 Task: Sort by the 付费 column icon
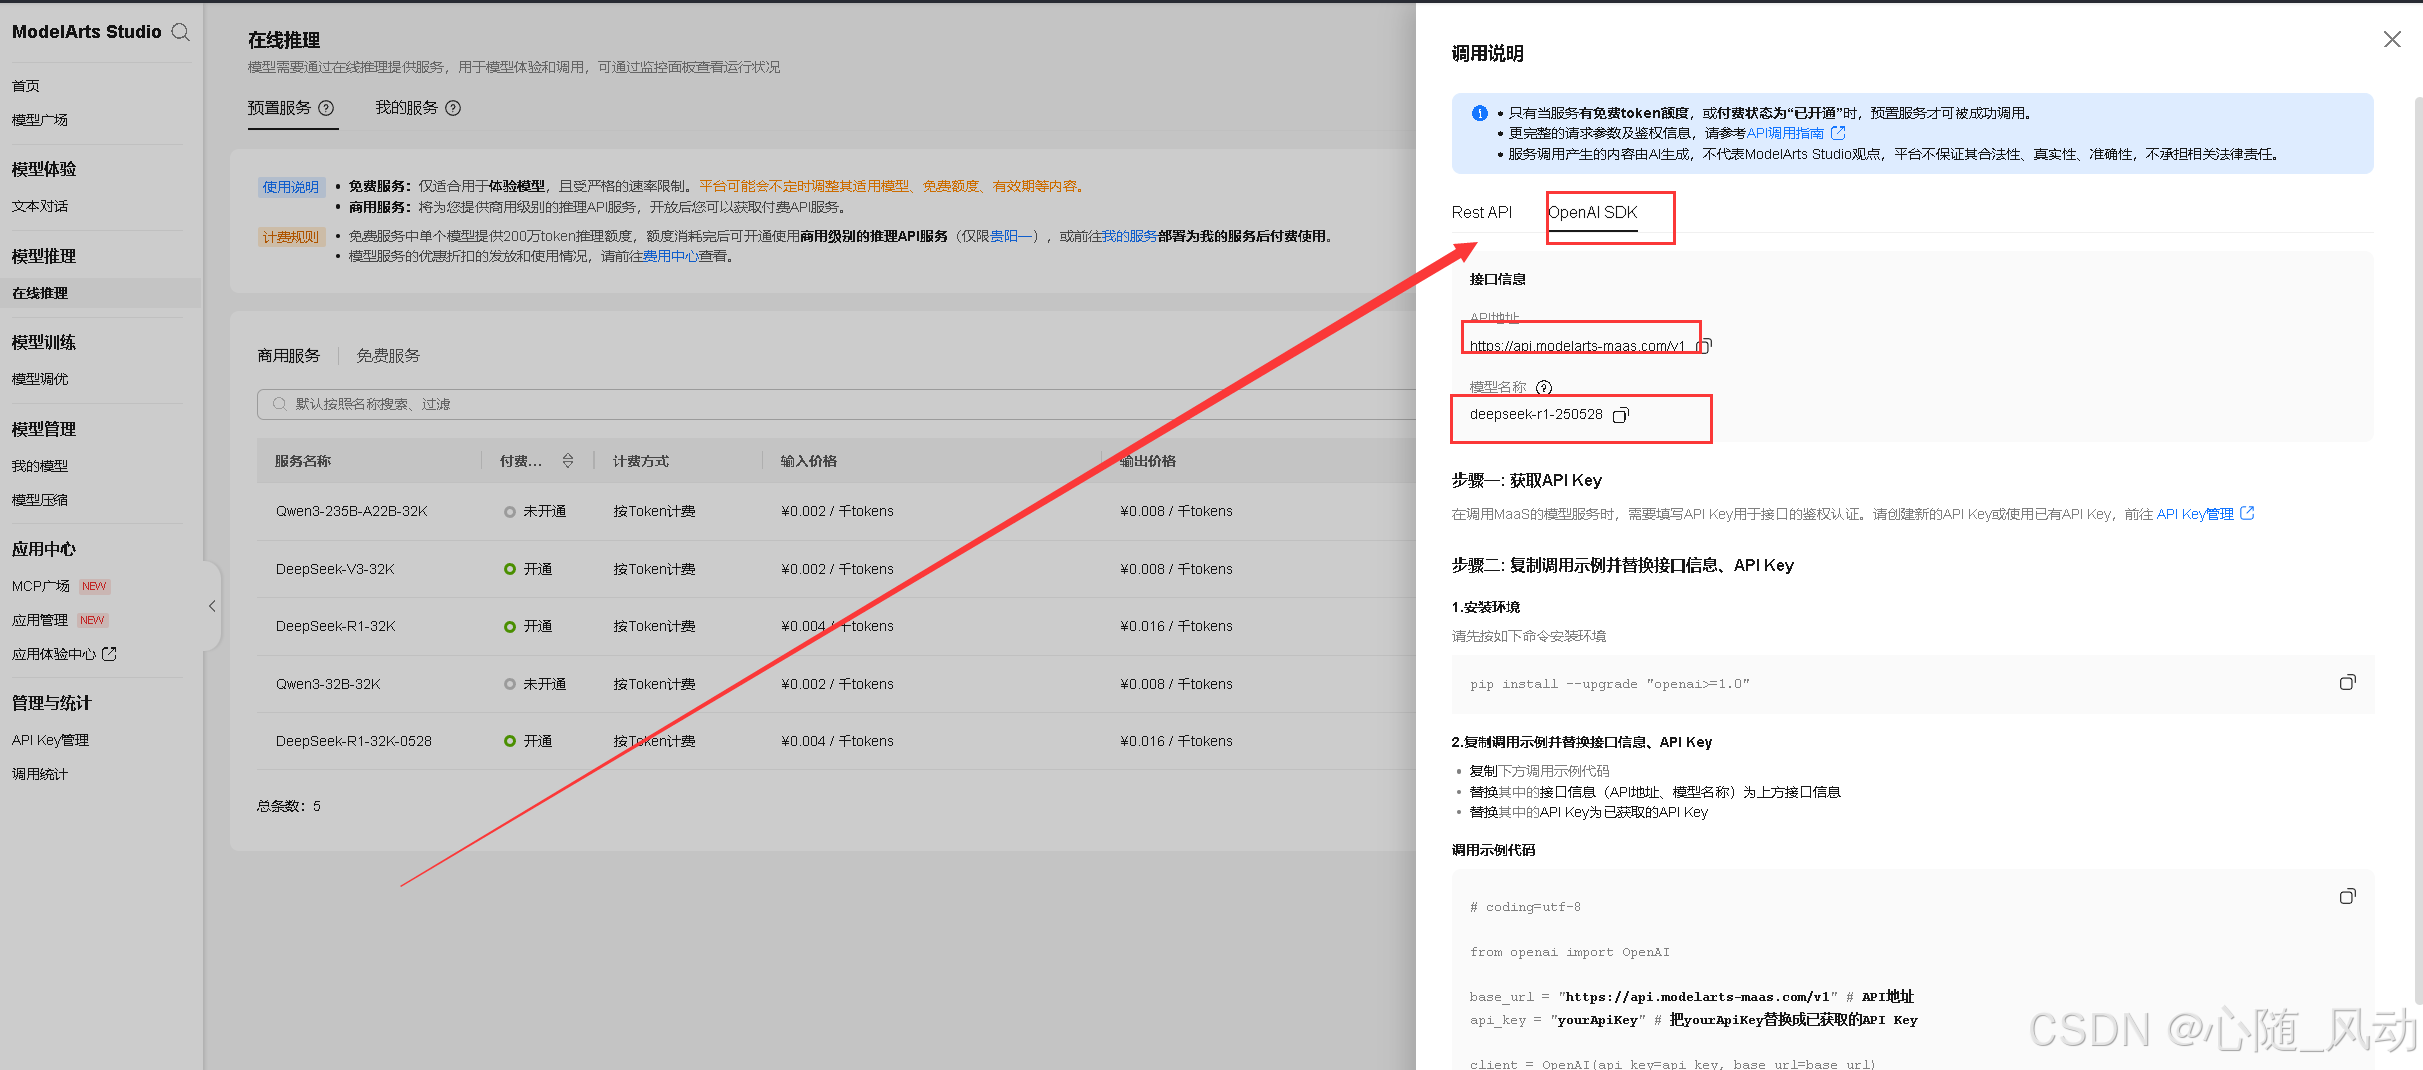click(x=567, y=461)
